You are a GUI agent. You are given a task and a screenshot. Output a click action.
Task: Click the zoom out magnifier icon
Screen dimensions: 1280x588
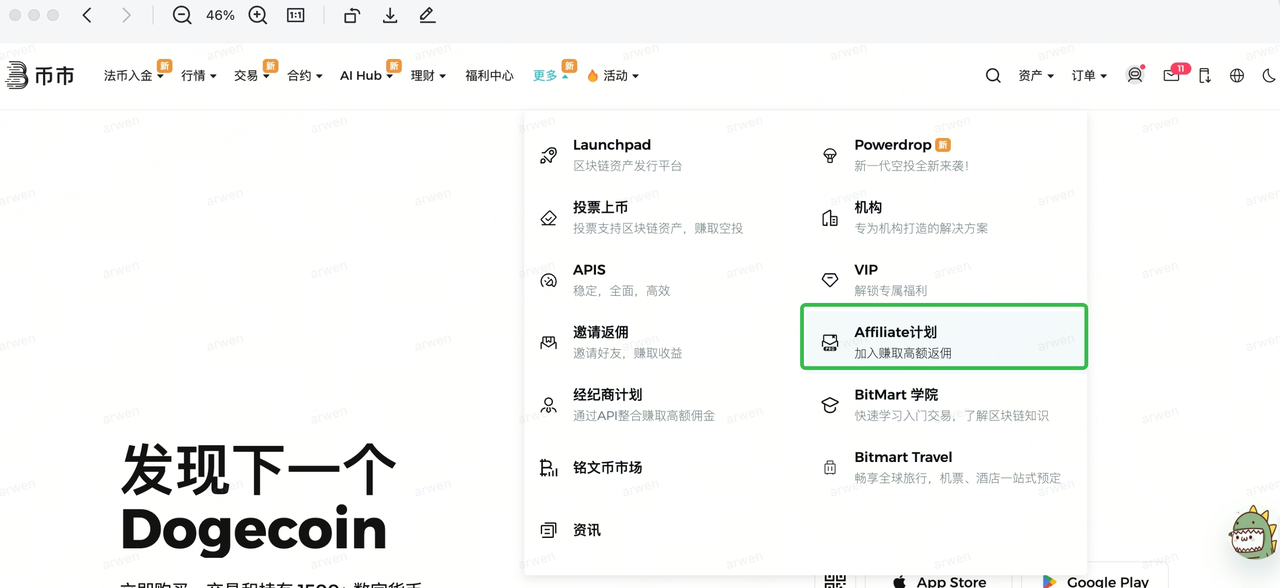(181, 16)
